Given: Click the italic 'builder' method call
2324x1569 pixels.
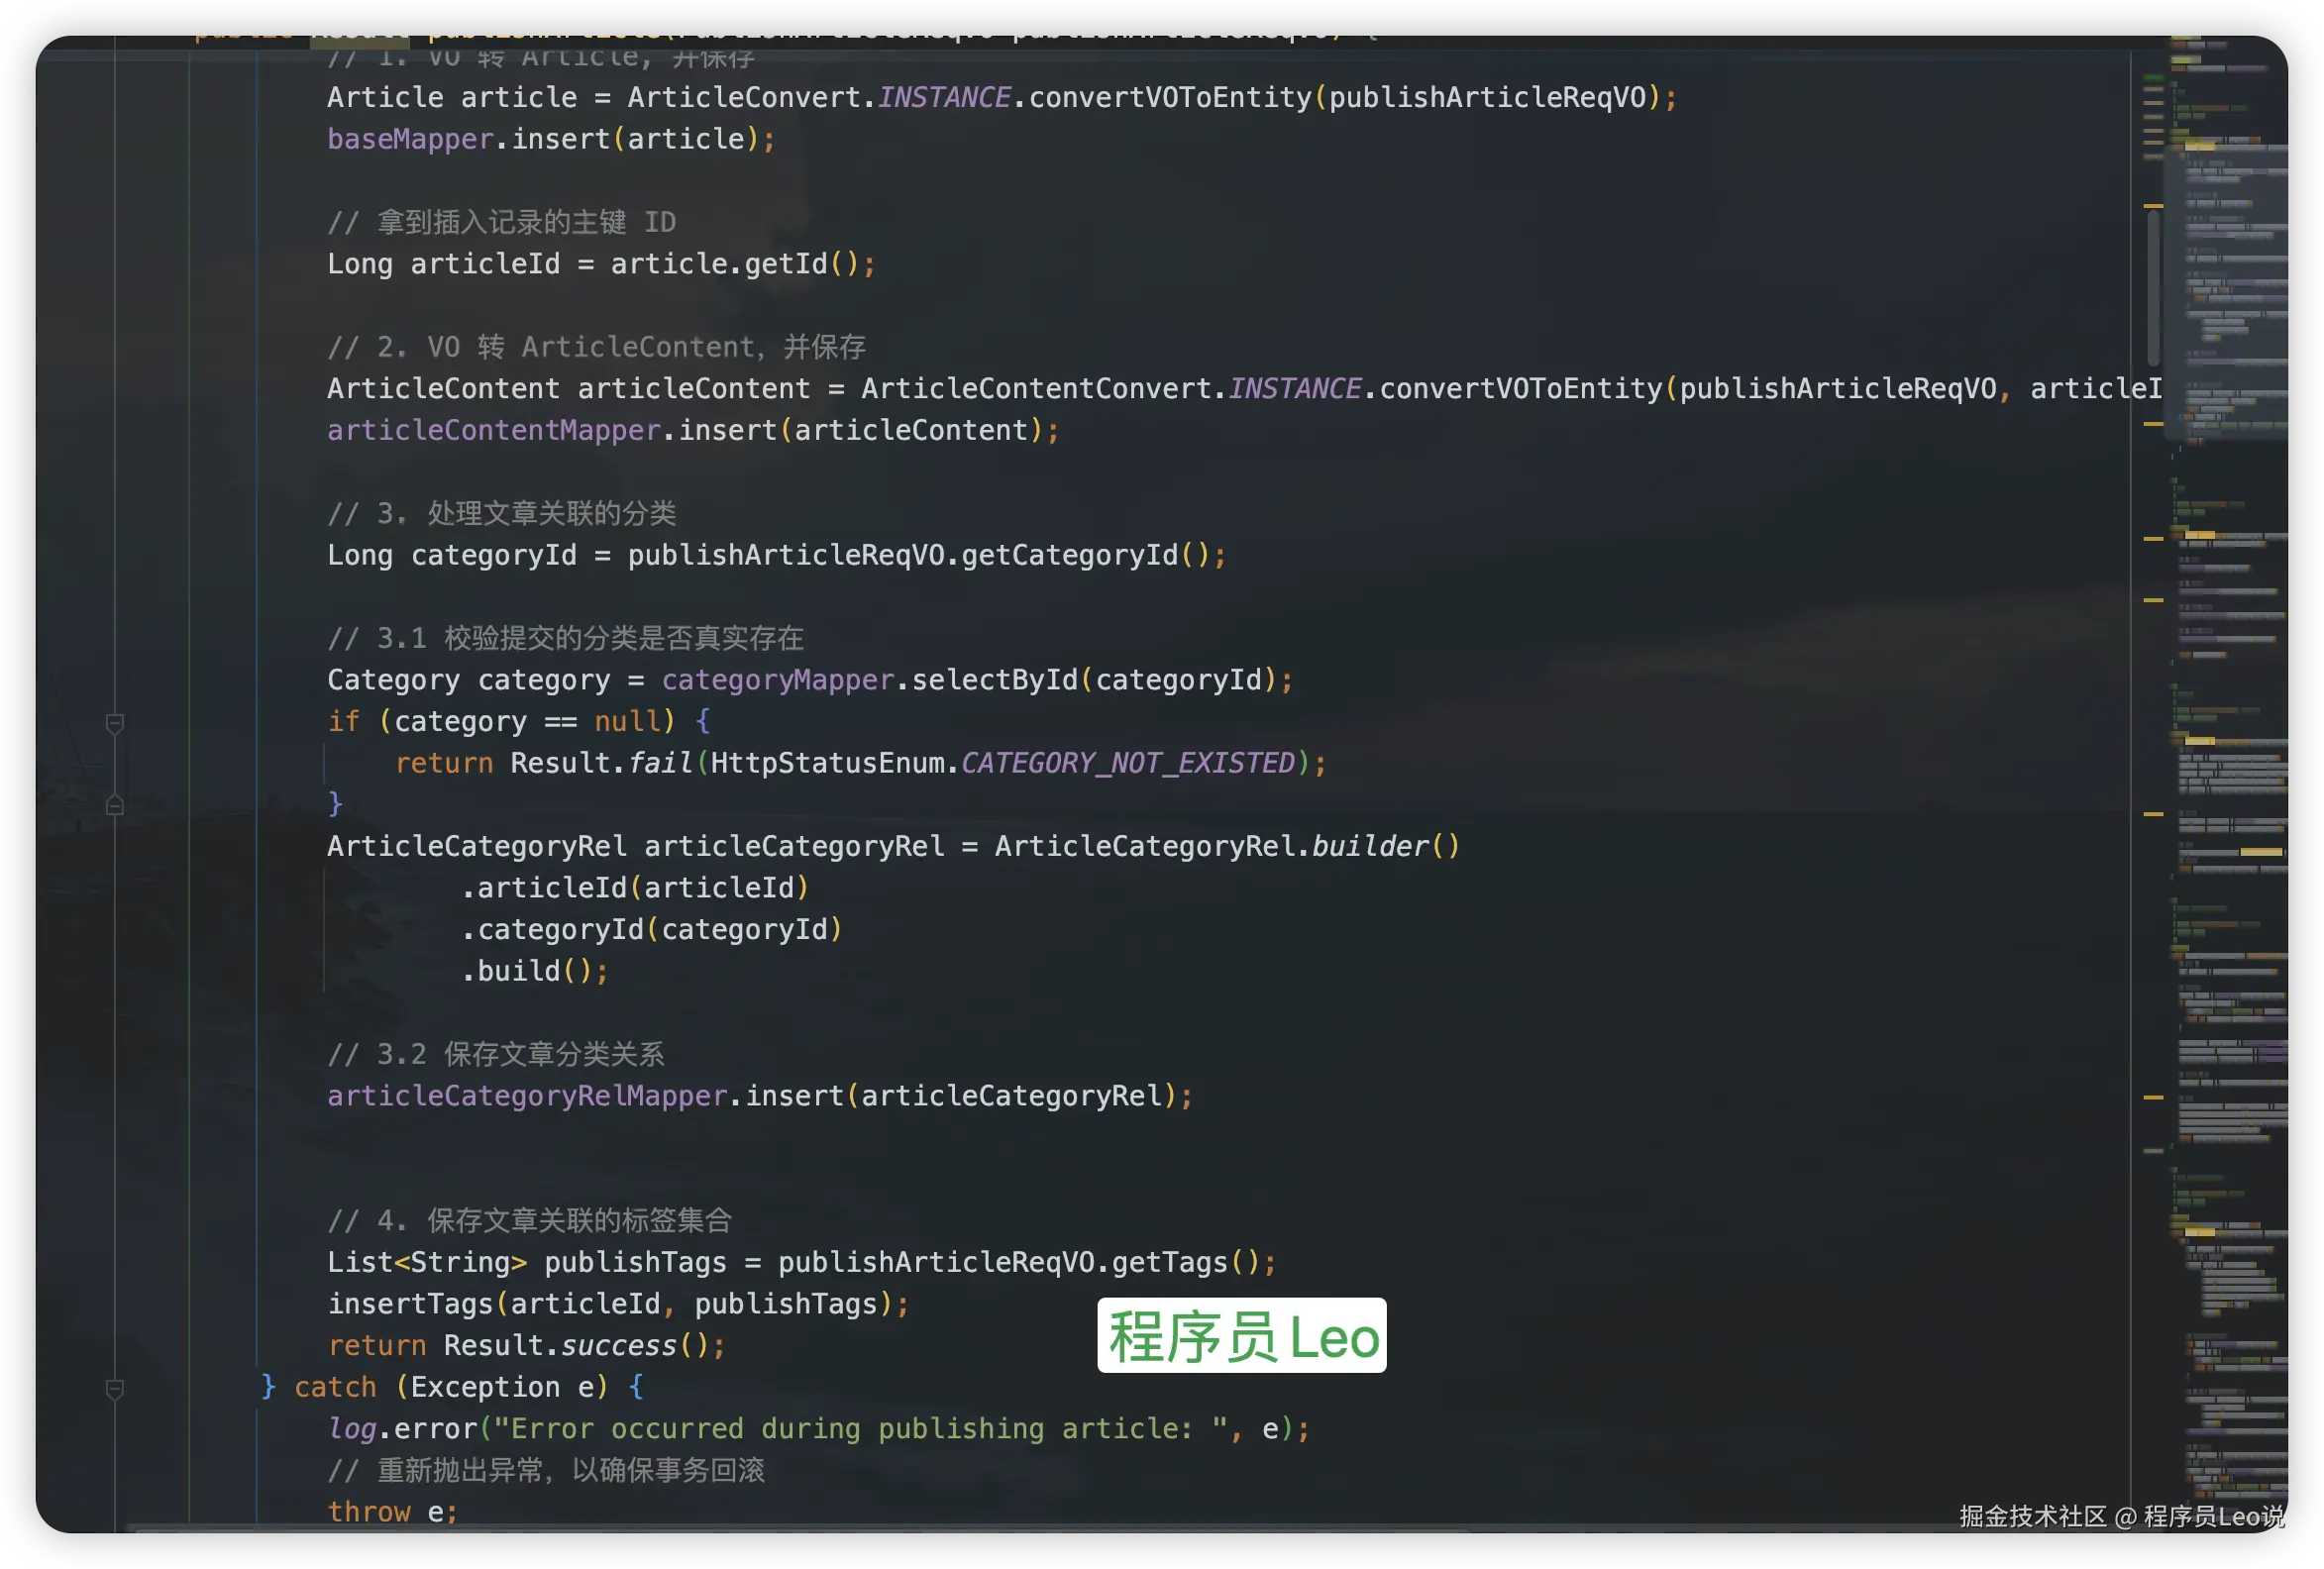Looking at the screenshot, I should [x=1369, y=847].
